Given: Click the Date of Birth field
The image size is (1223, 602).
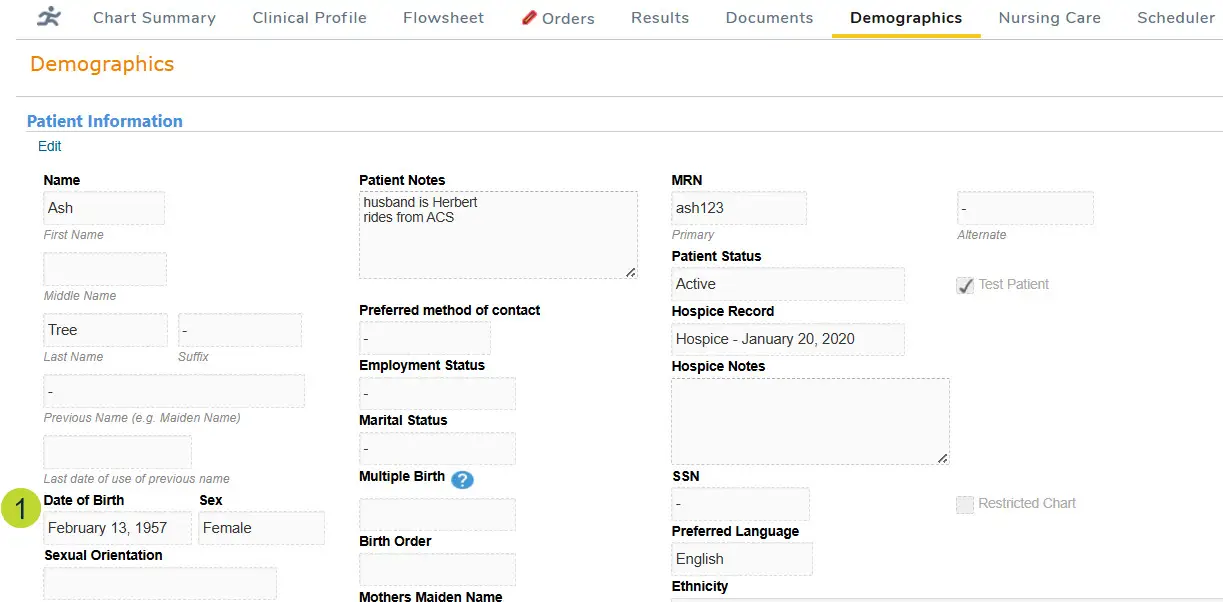Looking at the screenshot, I should pos(117,528).
